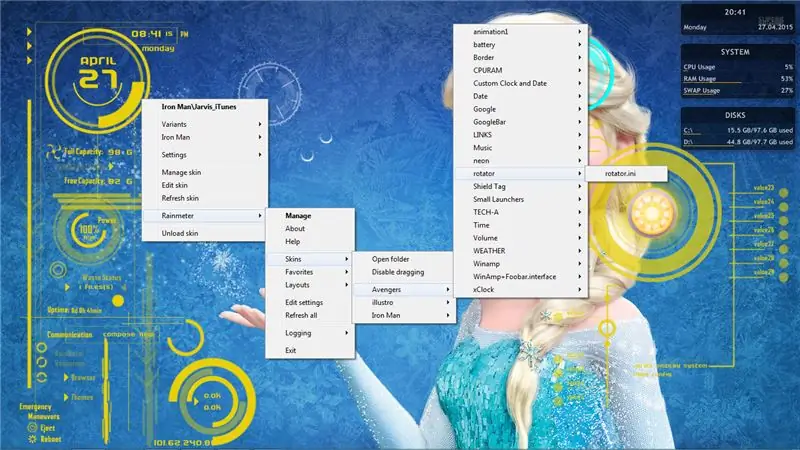Open the CPURAM skin entry
800x450 pixels.
click(x=520, y=70)
